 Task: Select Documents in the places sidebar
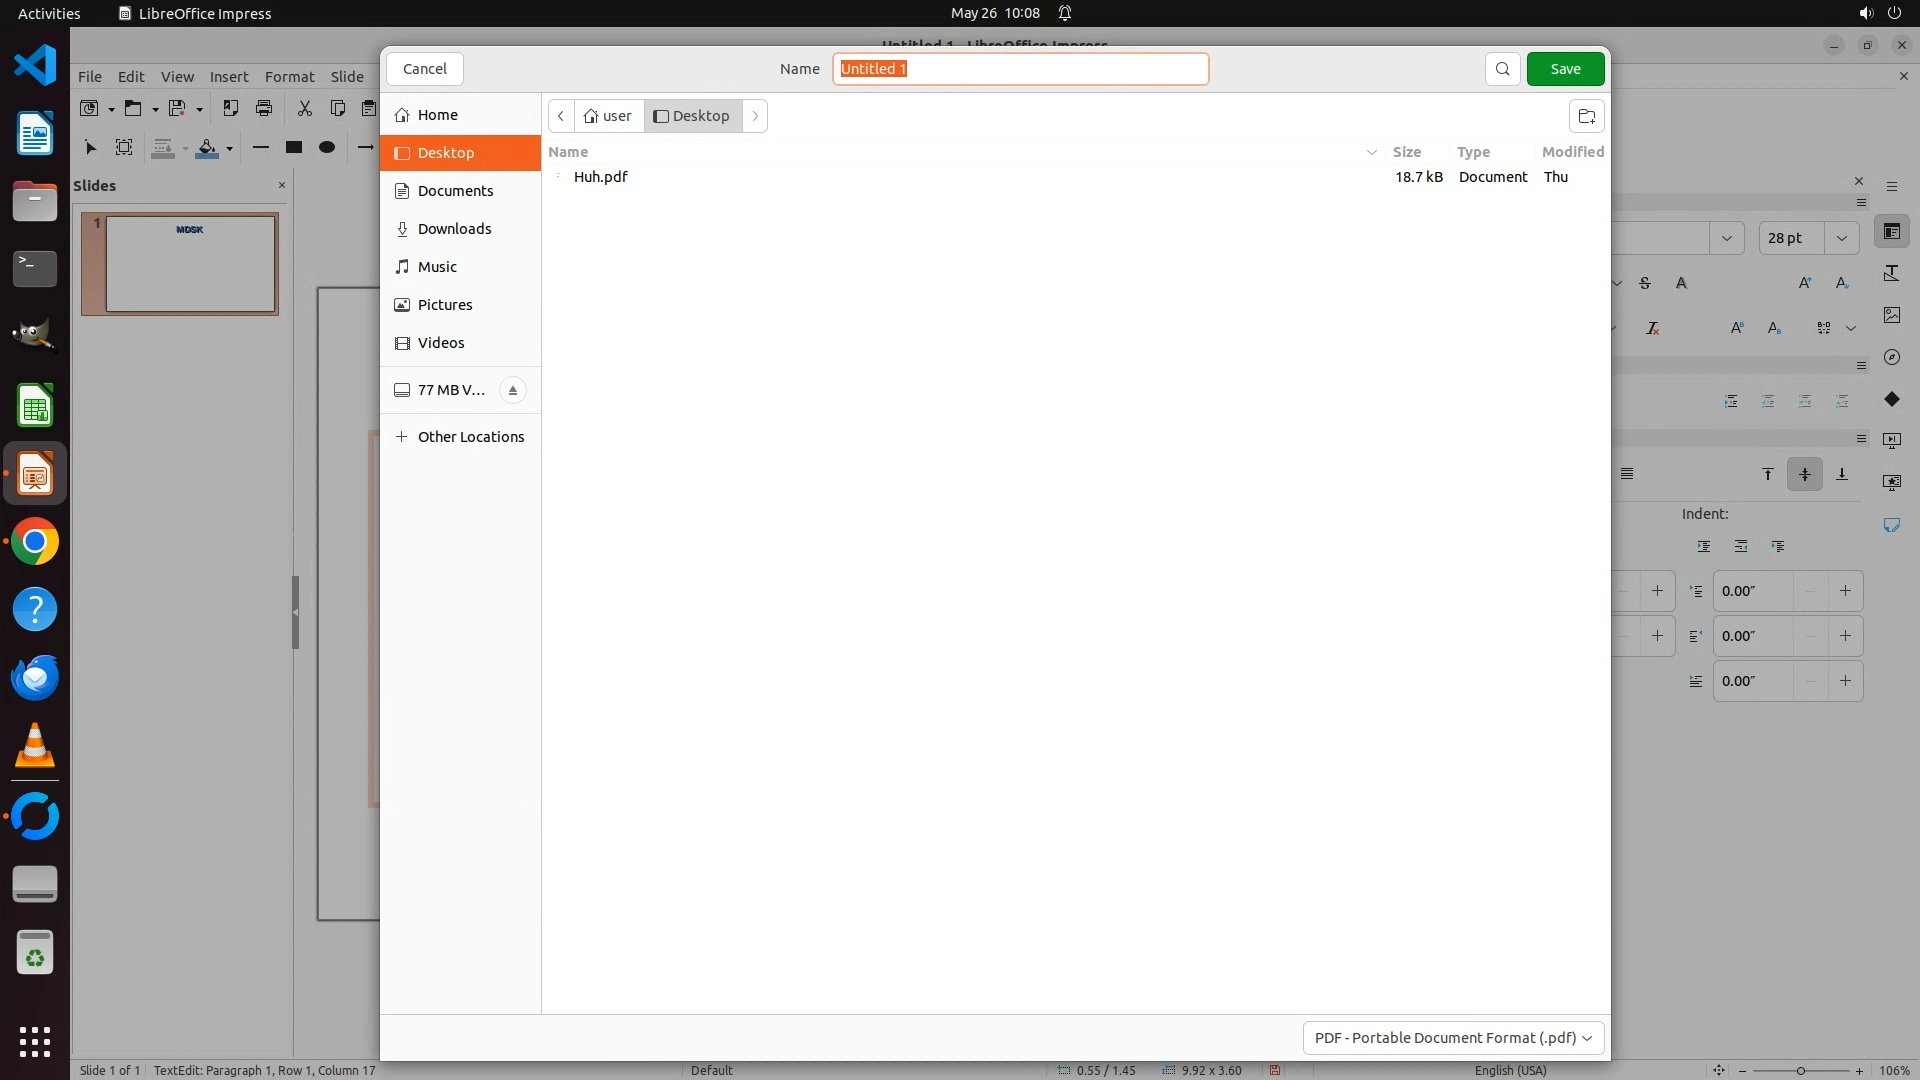[455, 191]
